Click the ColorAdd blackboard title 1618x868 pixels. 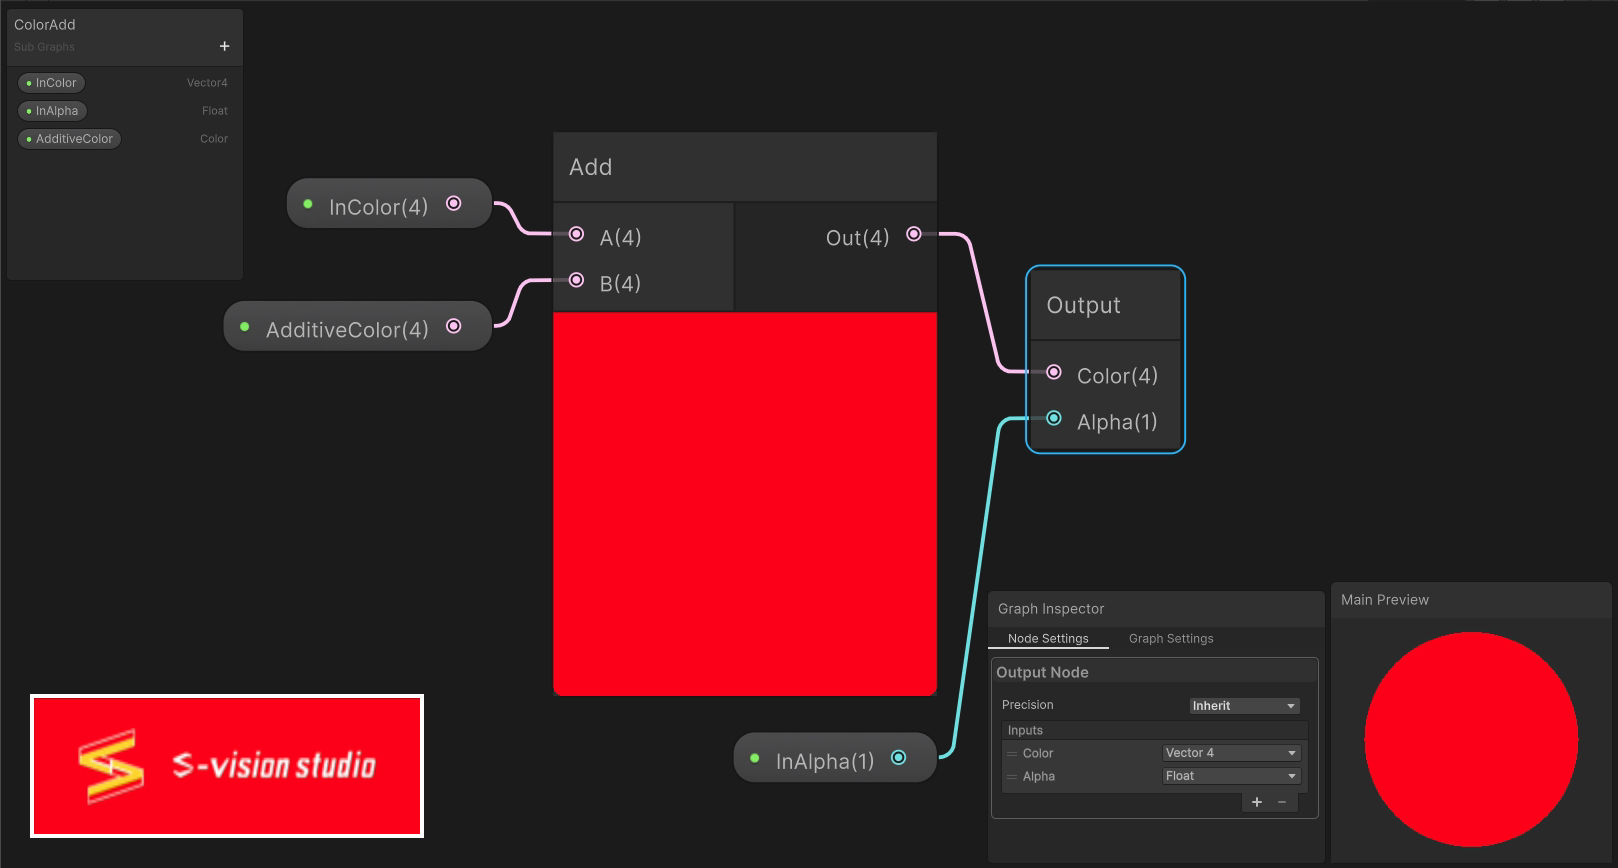[x=45, y=25]
